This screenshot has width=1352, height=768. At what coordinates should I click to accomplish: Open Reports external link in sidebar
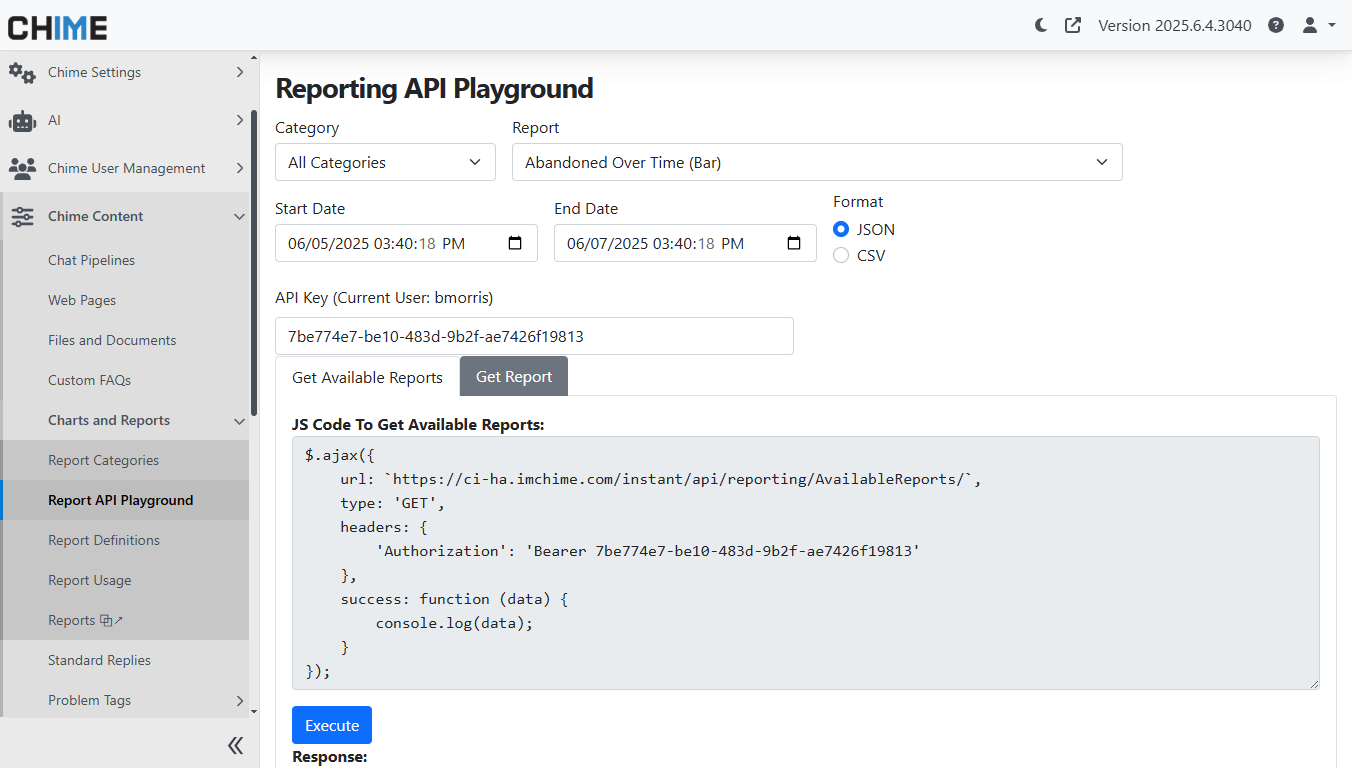(86, 620)
